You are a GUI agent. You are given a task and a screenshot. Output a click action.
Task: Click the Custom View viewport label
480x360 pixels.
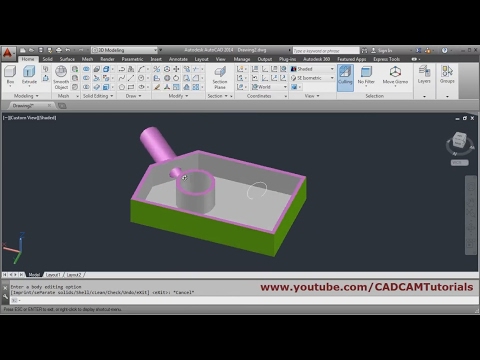coord(25,118)
